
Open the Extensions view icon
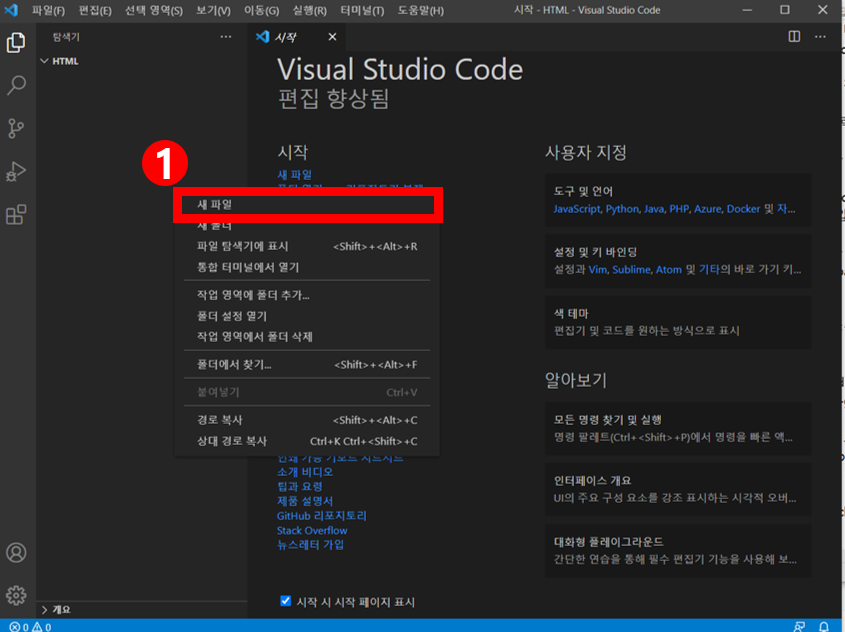tap(16, 214)
